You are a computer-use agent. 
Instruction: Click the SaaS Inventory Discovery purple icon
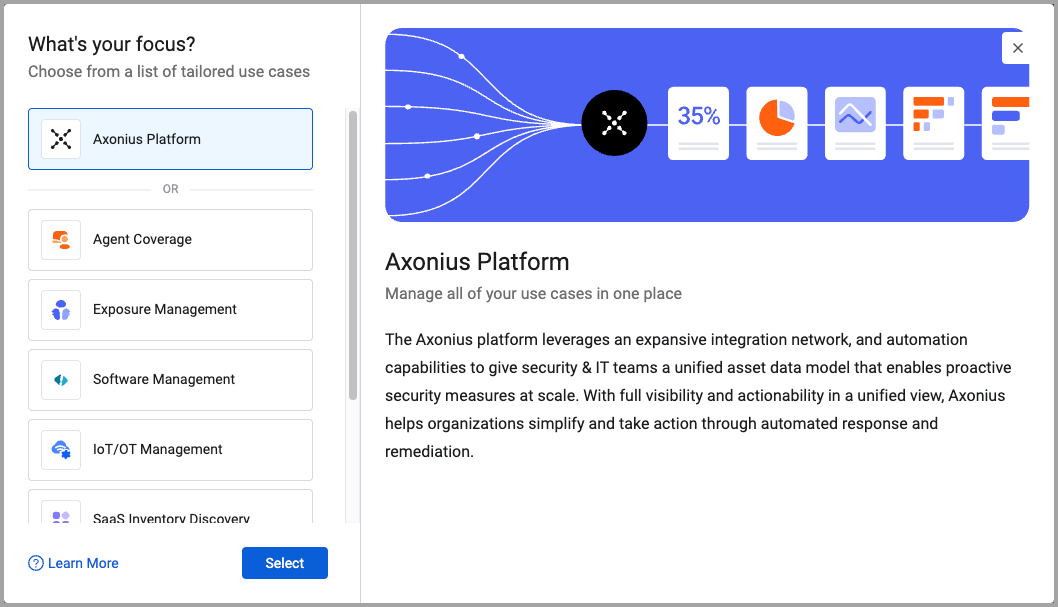pos(61,515)
